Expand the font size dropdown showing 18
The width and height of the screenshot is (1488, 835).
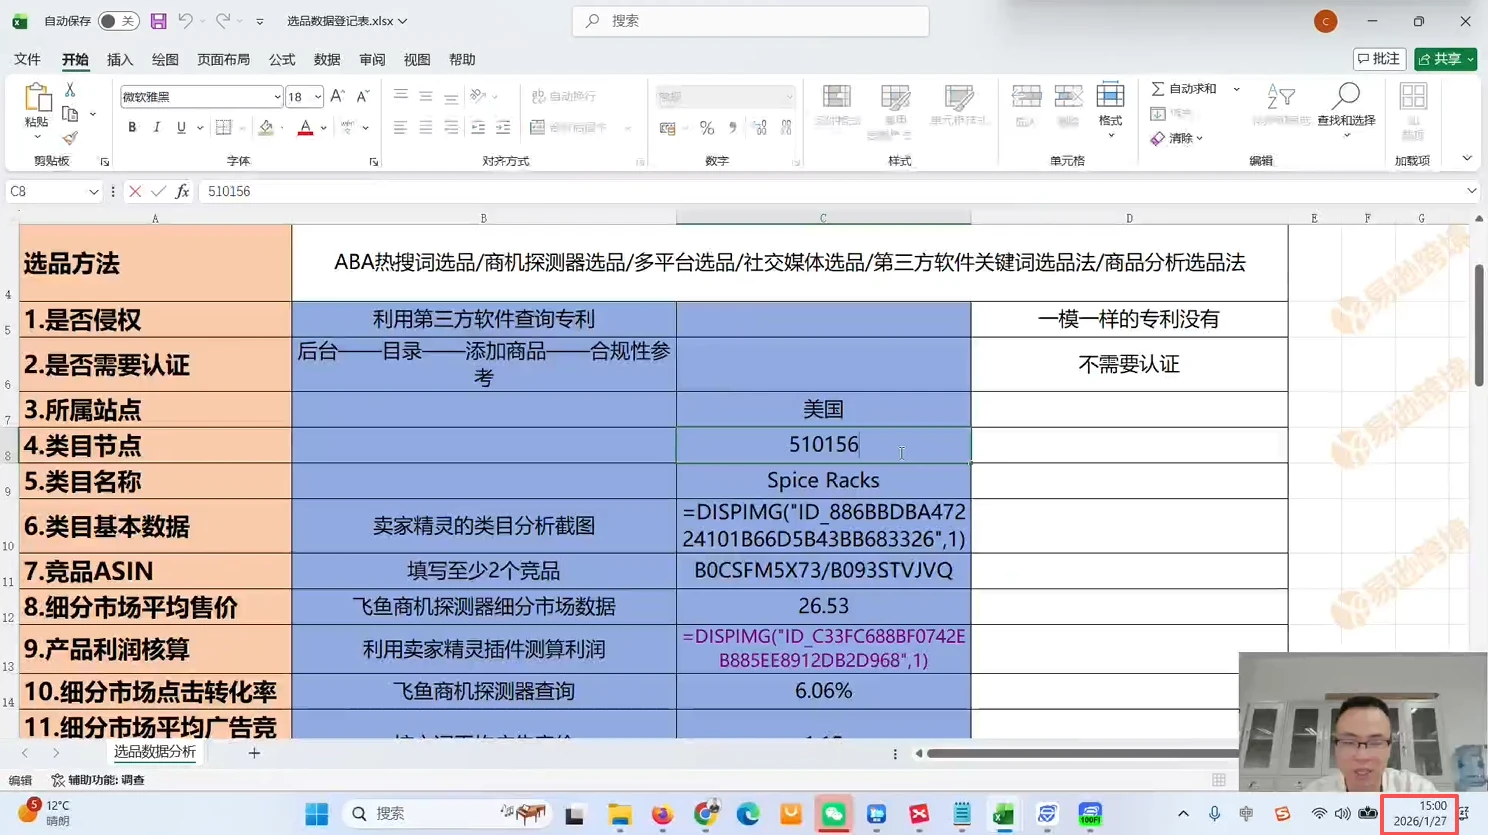pos(316,96)
